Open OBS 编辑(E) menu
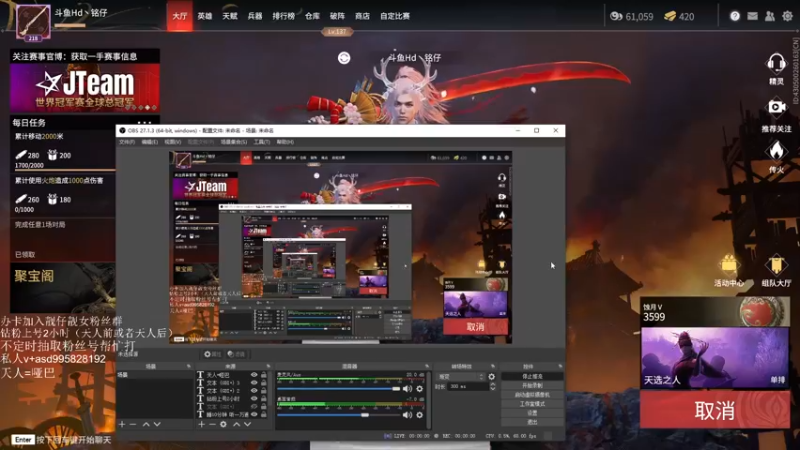Viewport: 800px width, 450px height. click(x=149, y=142)
